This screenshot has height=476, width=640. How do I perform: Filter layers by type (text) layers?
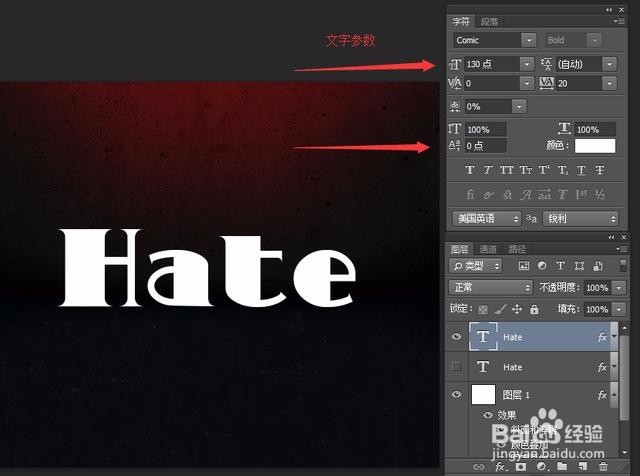pos(560,266)
